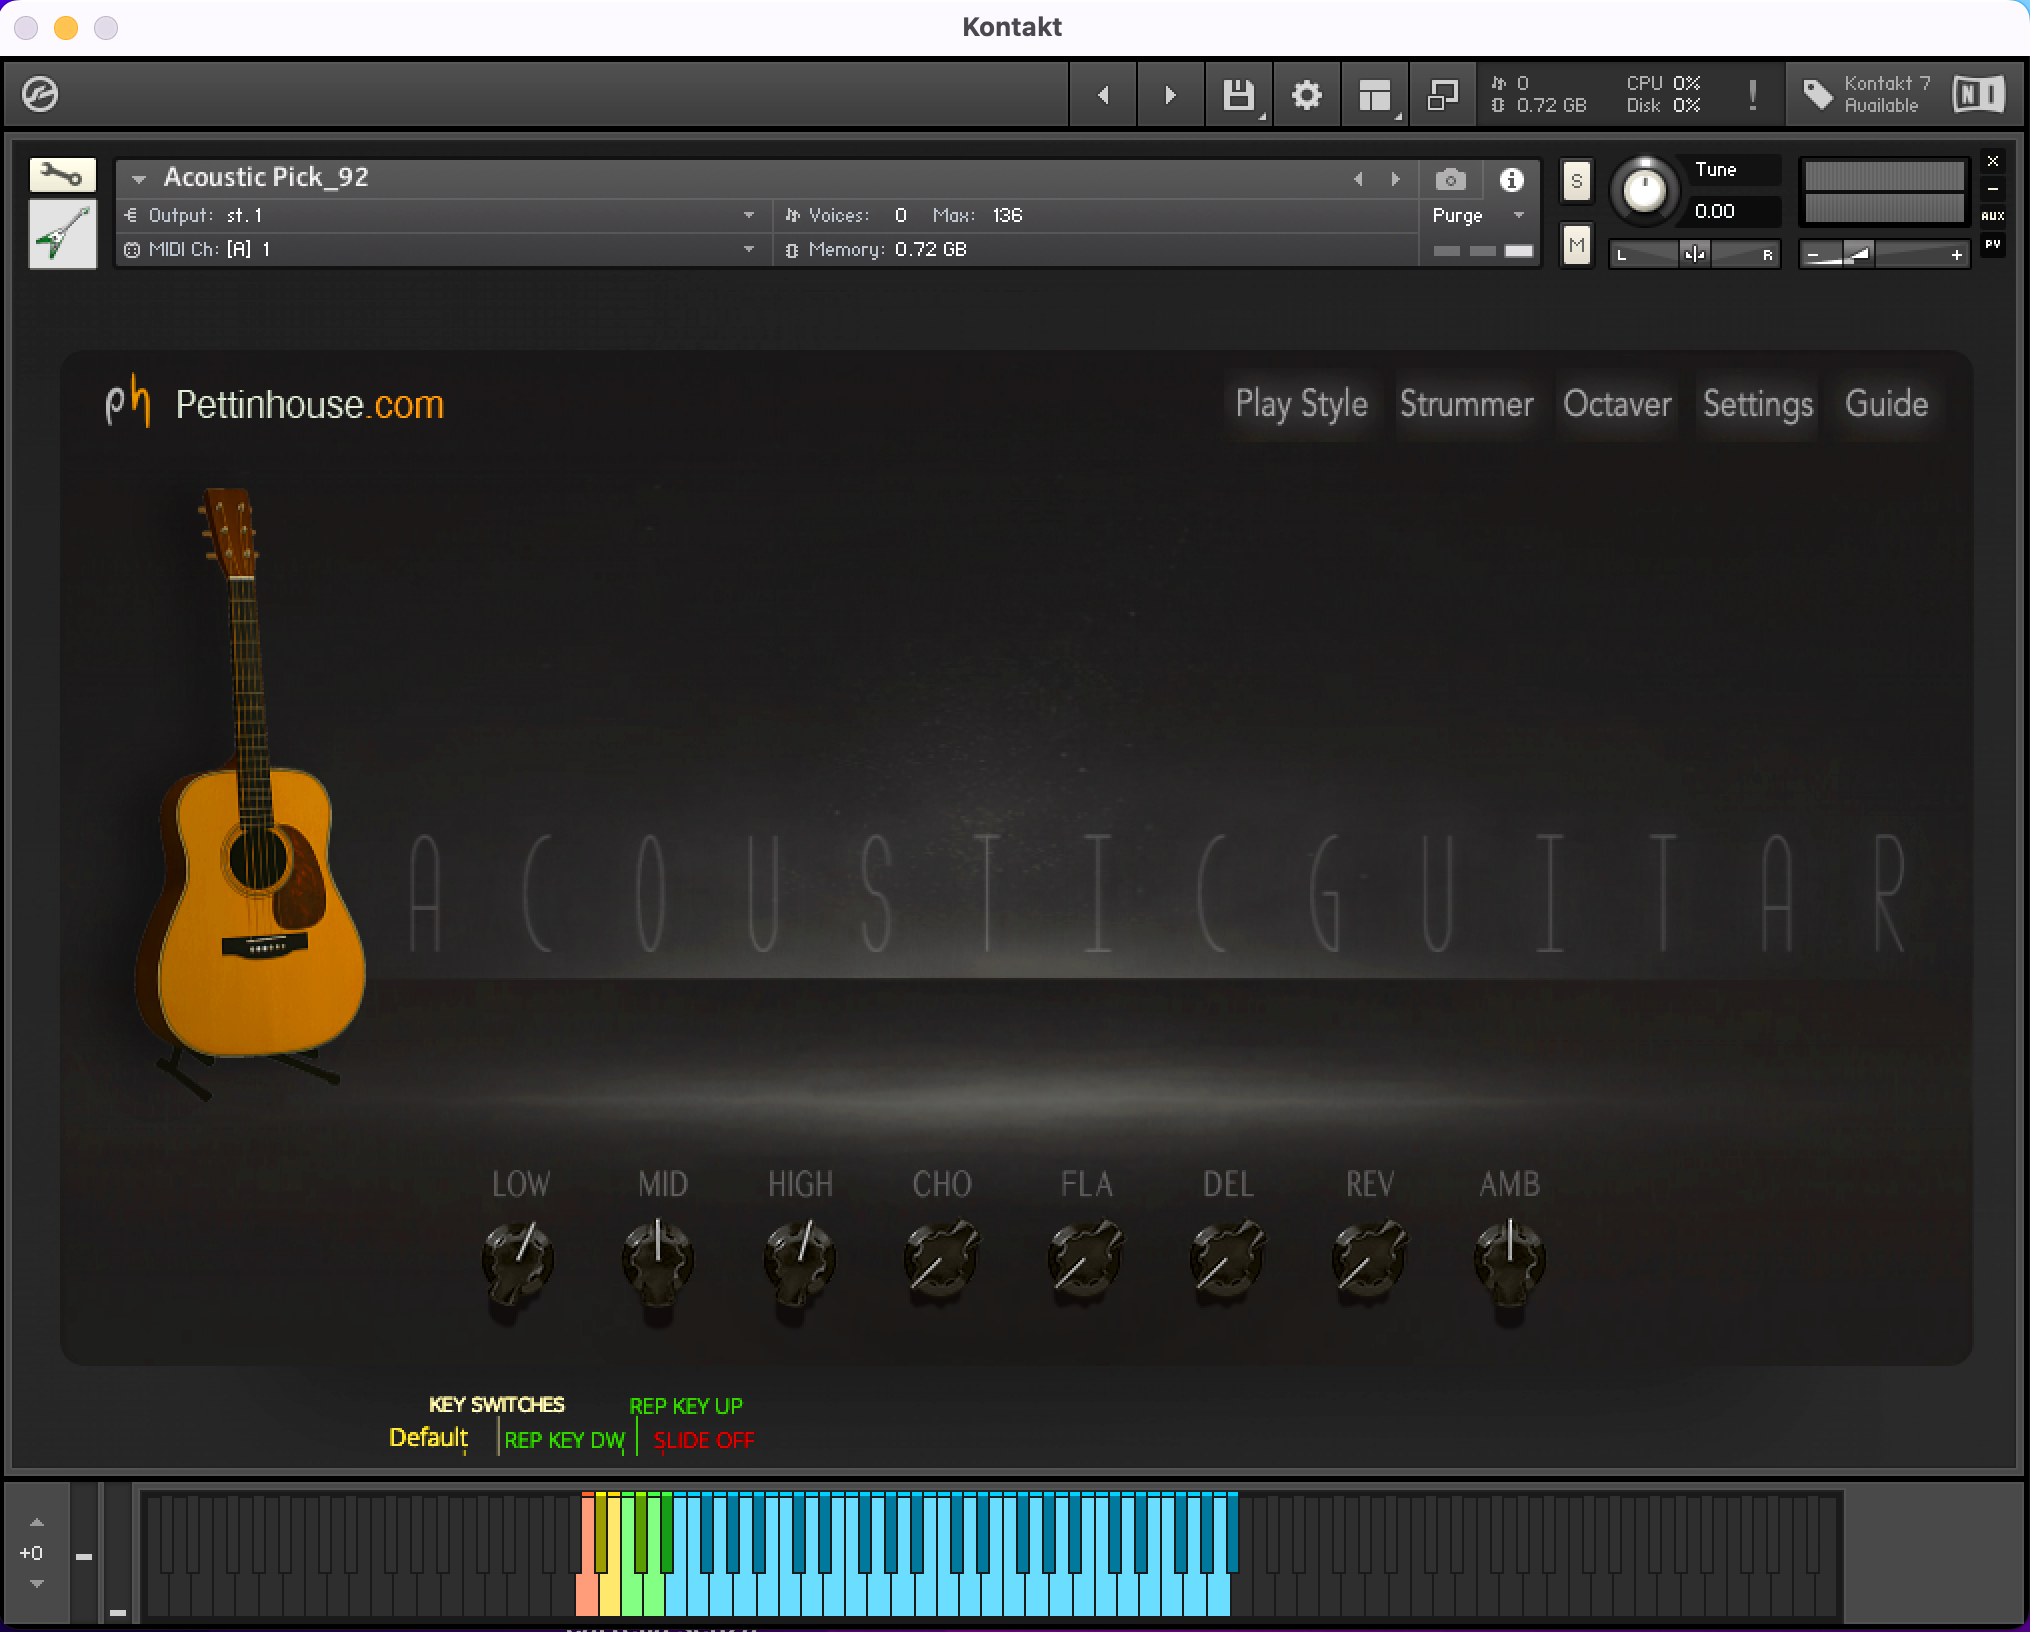2030x1632 pixels.
Task: Open the Play Style tab
Action: click(1301, 404)
